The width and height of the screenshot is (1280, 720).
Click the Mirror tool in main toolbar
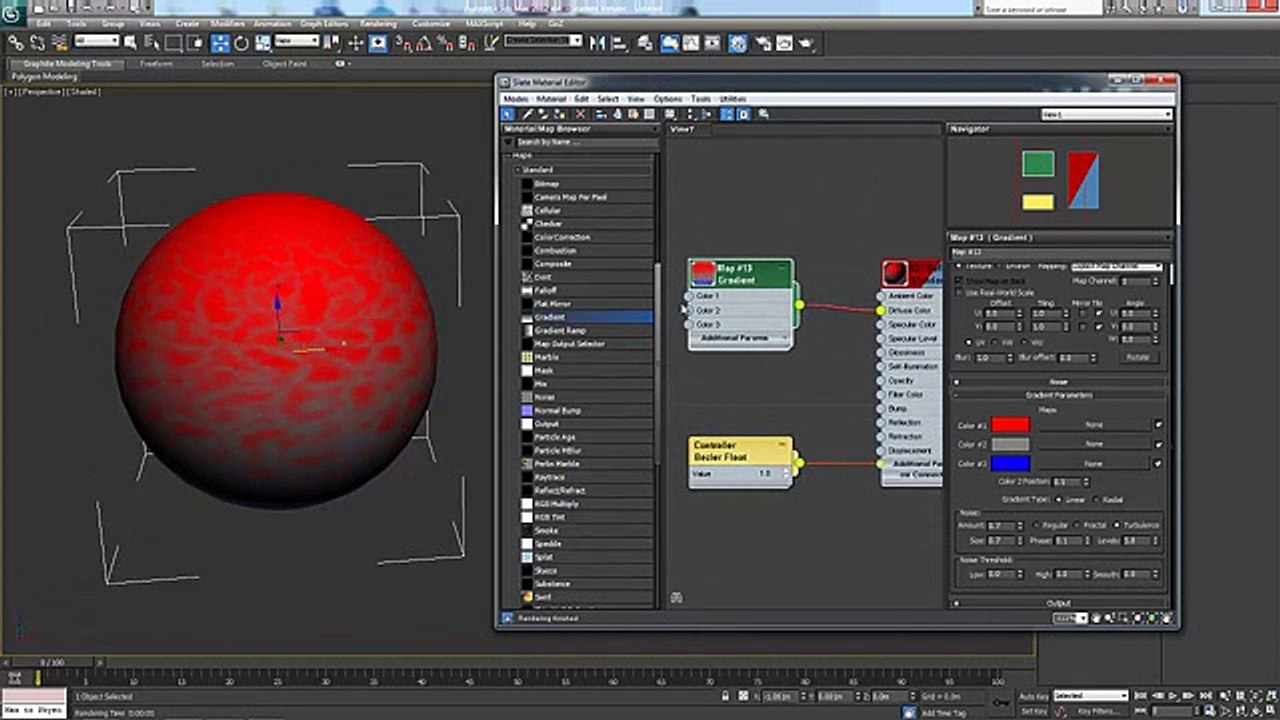pos(598,43)
